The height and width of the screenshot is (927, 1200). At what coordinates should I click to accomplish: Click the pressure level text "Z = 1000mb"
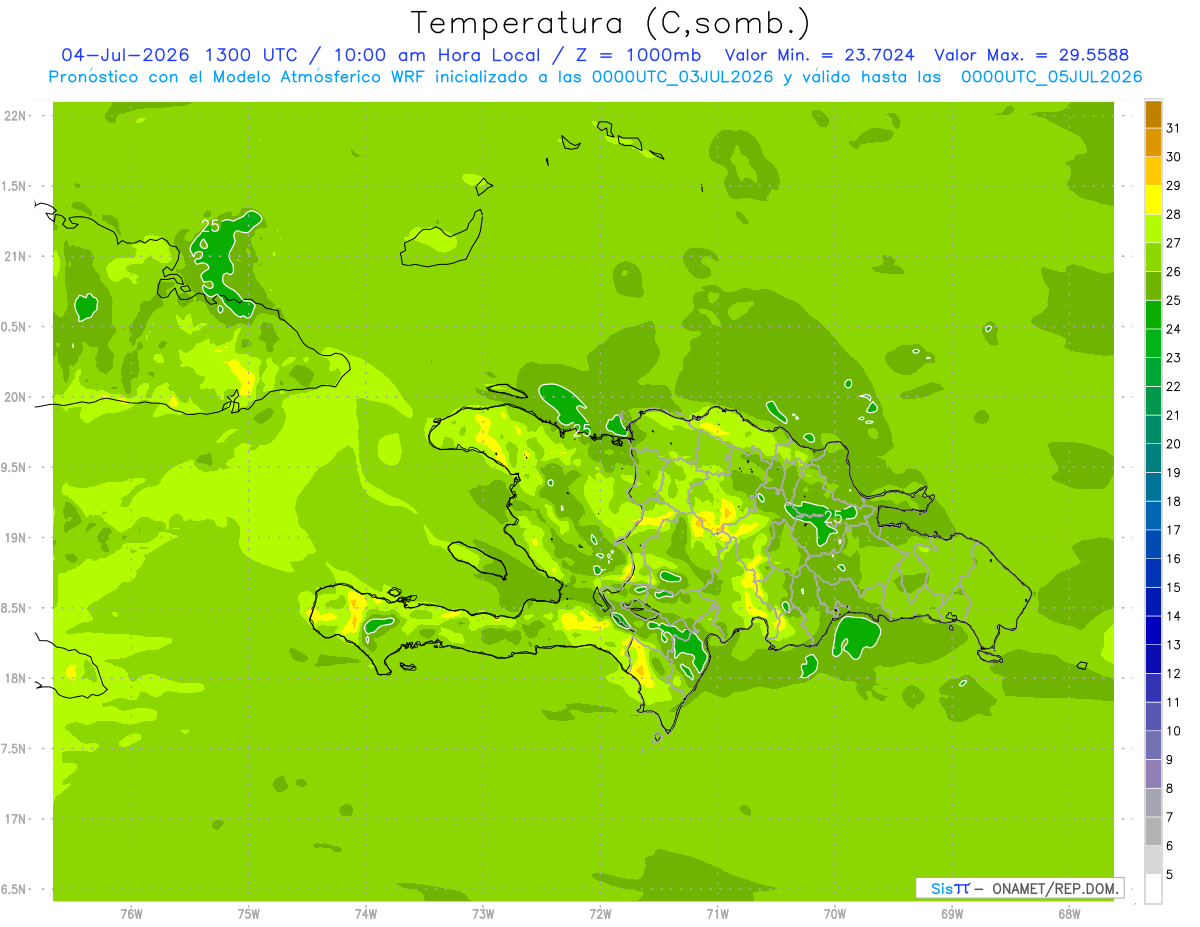tap(640, 56)
